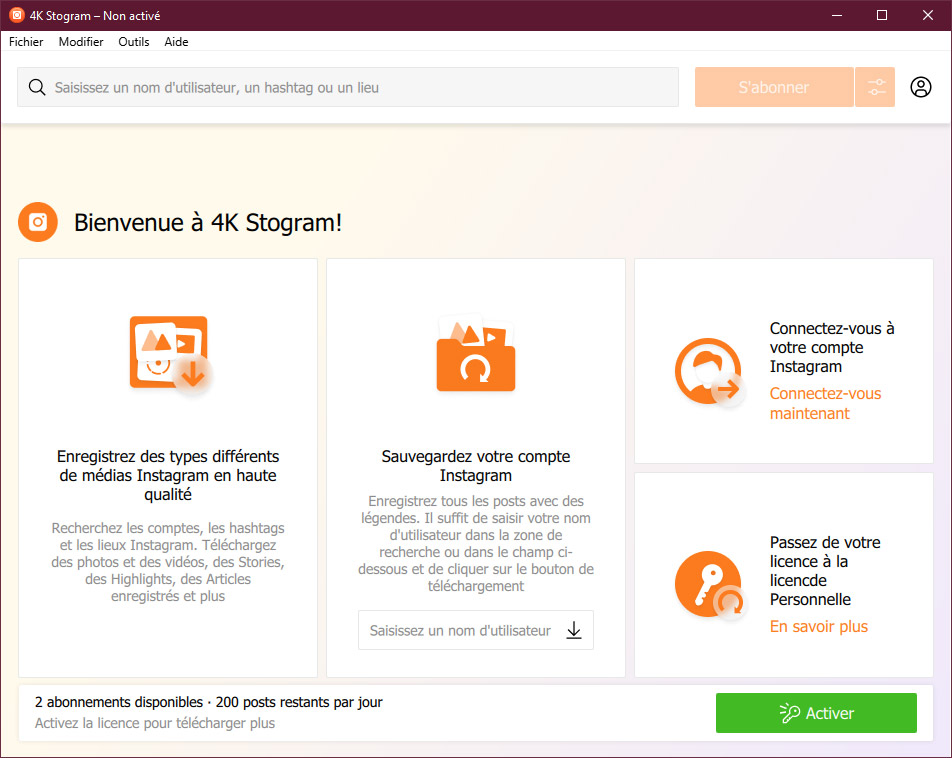Click the Enregistrez des types différents title

point(168,475)
